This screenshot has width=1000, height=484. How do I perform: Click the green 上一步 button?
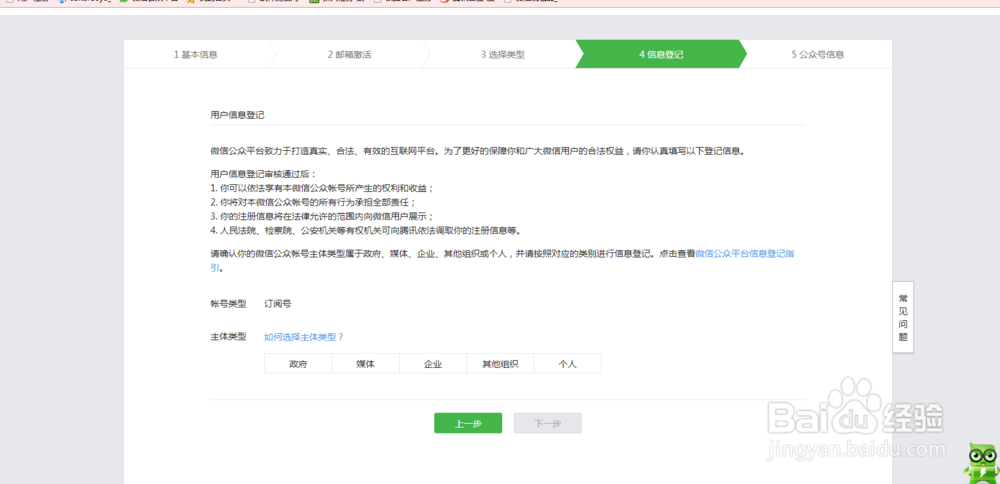pyautogui.click(x=468, y=423)
